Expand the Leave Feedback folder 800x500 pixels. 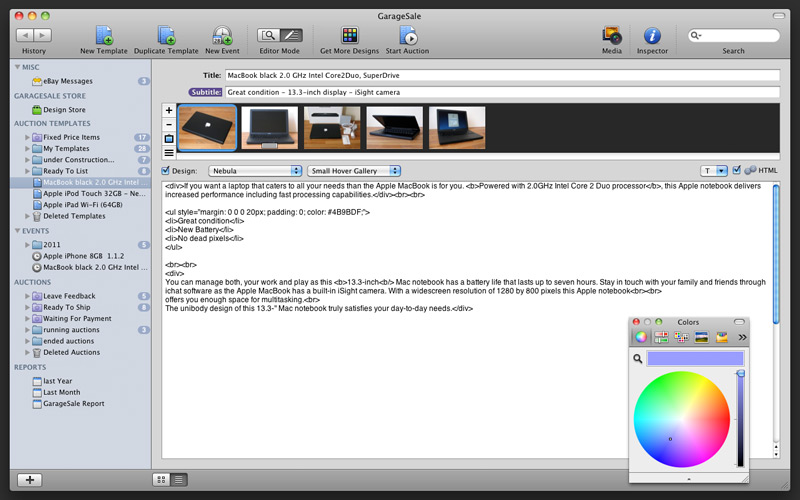[x=28, y=296]
